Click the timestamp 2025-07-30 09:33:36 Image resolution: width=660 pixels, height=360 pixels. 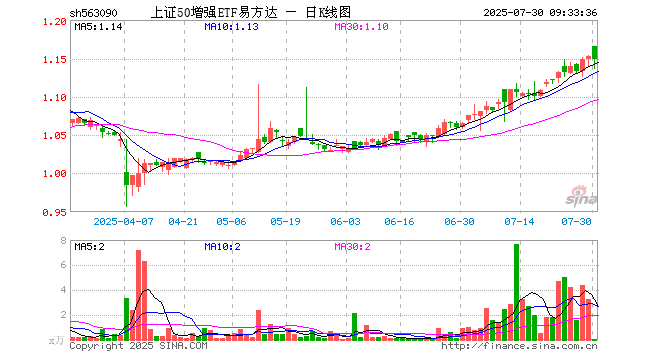[x=540, y=13]
